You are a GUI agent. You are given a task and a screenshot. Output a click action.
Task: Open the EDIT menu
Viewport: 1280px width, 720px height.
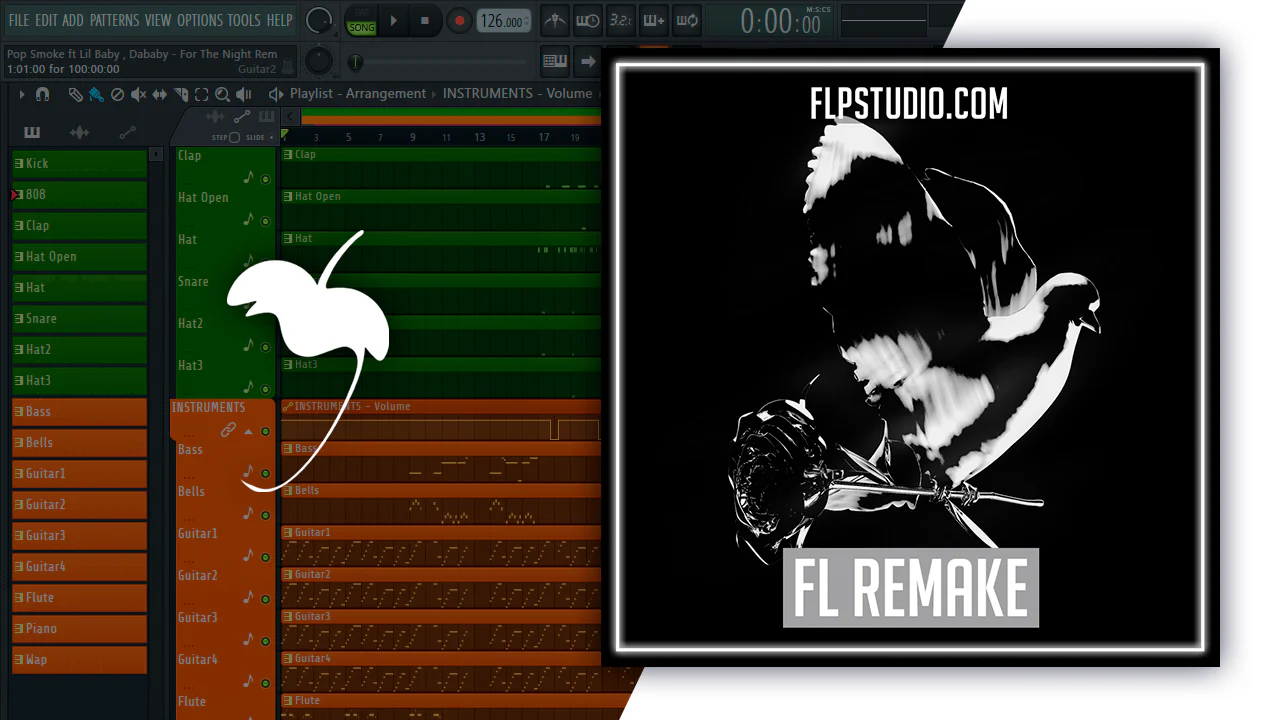46,20
